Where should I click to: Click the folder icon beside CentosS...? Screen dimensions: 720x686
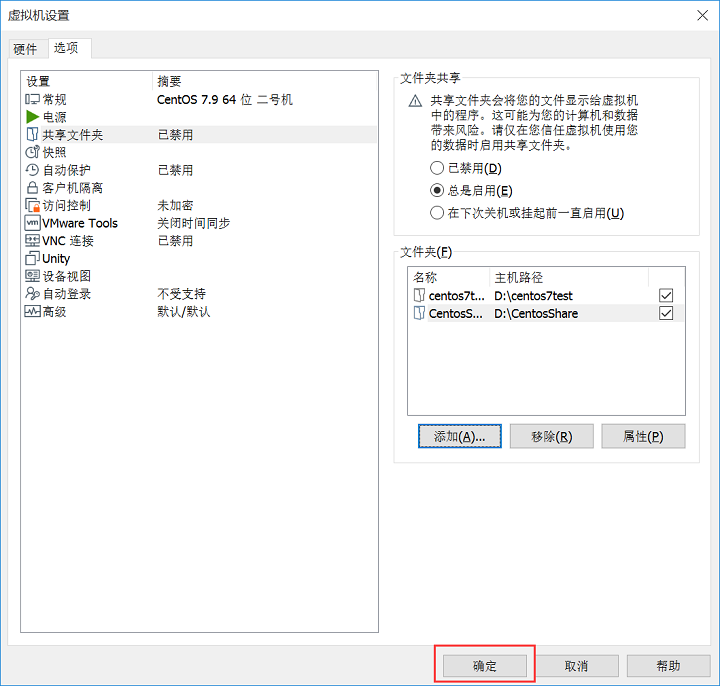coord(419,313)
